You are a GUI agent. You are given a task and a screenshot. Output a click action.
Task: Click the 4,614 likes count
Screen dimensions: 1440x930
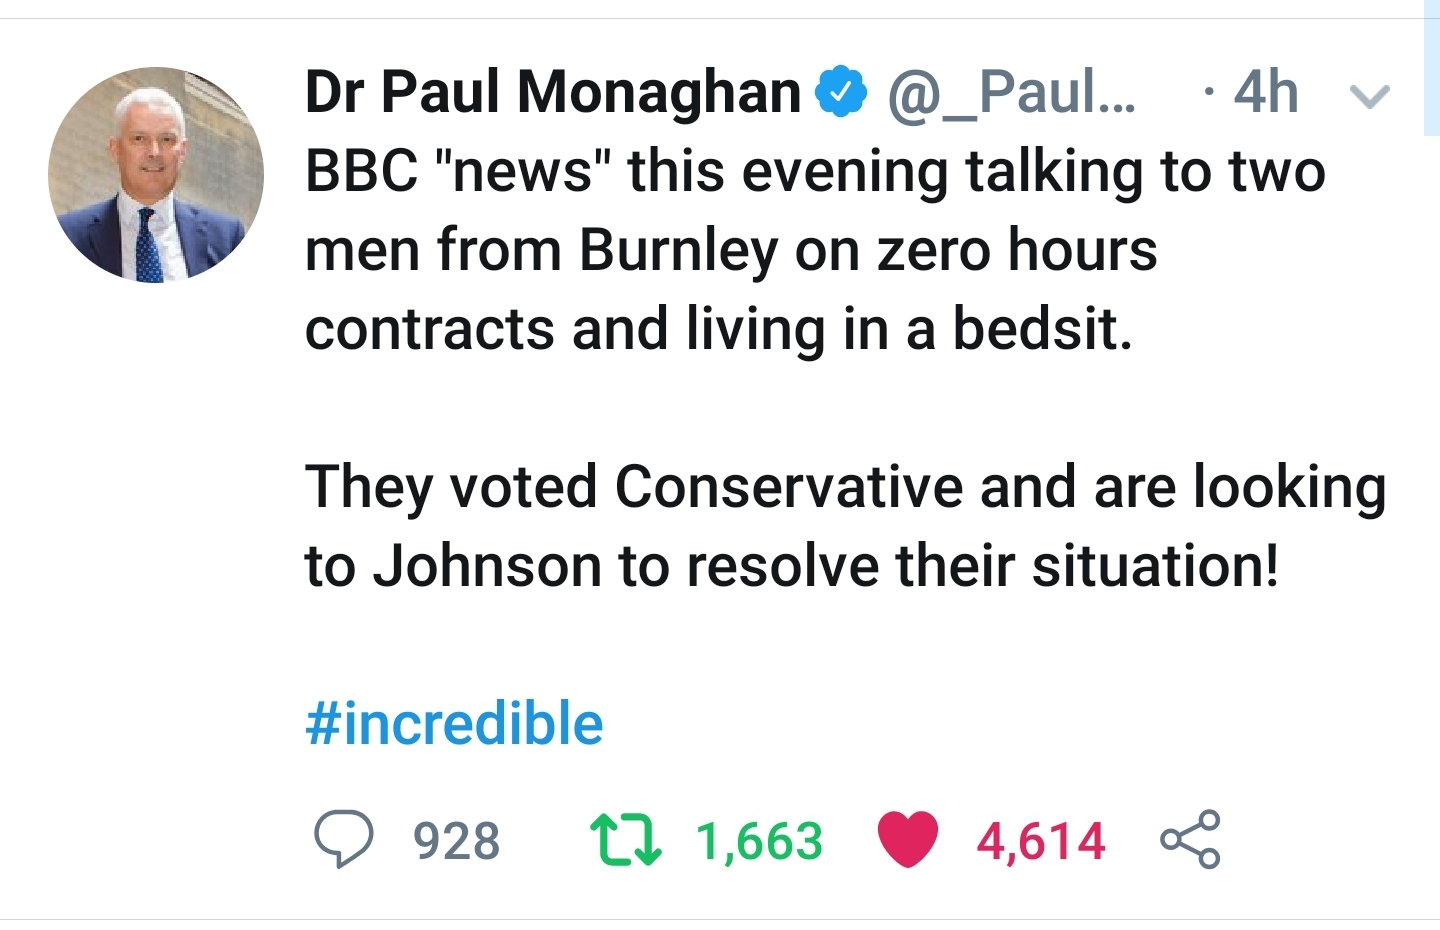click(1041, 841)
